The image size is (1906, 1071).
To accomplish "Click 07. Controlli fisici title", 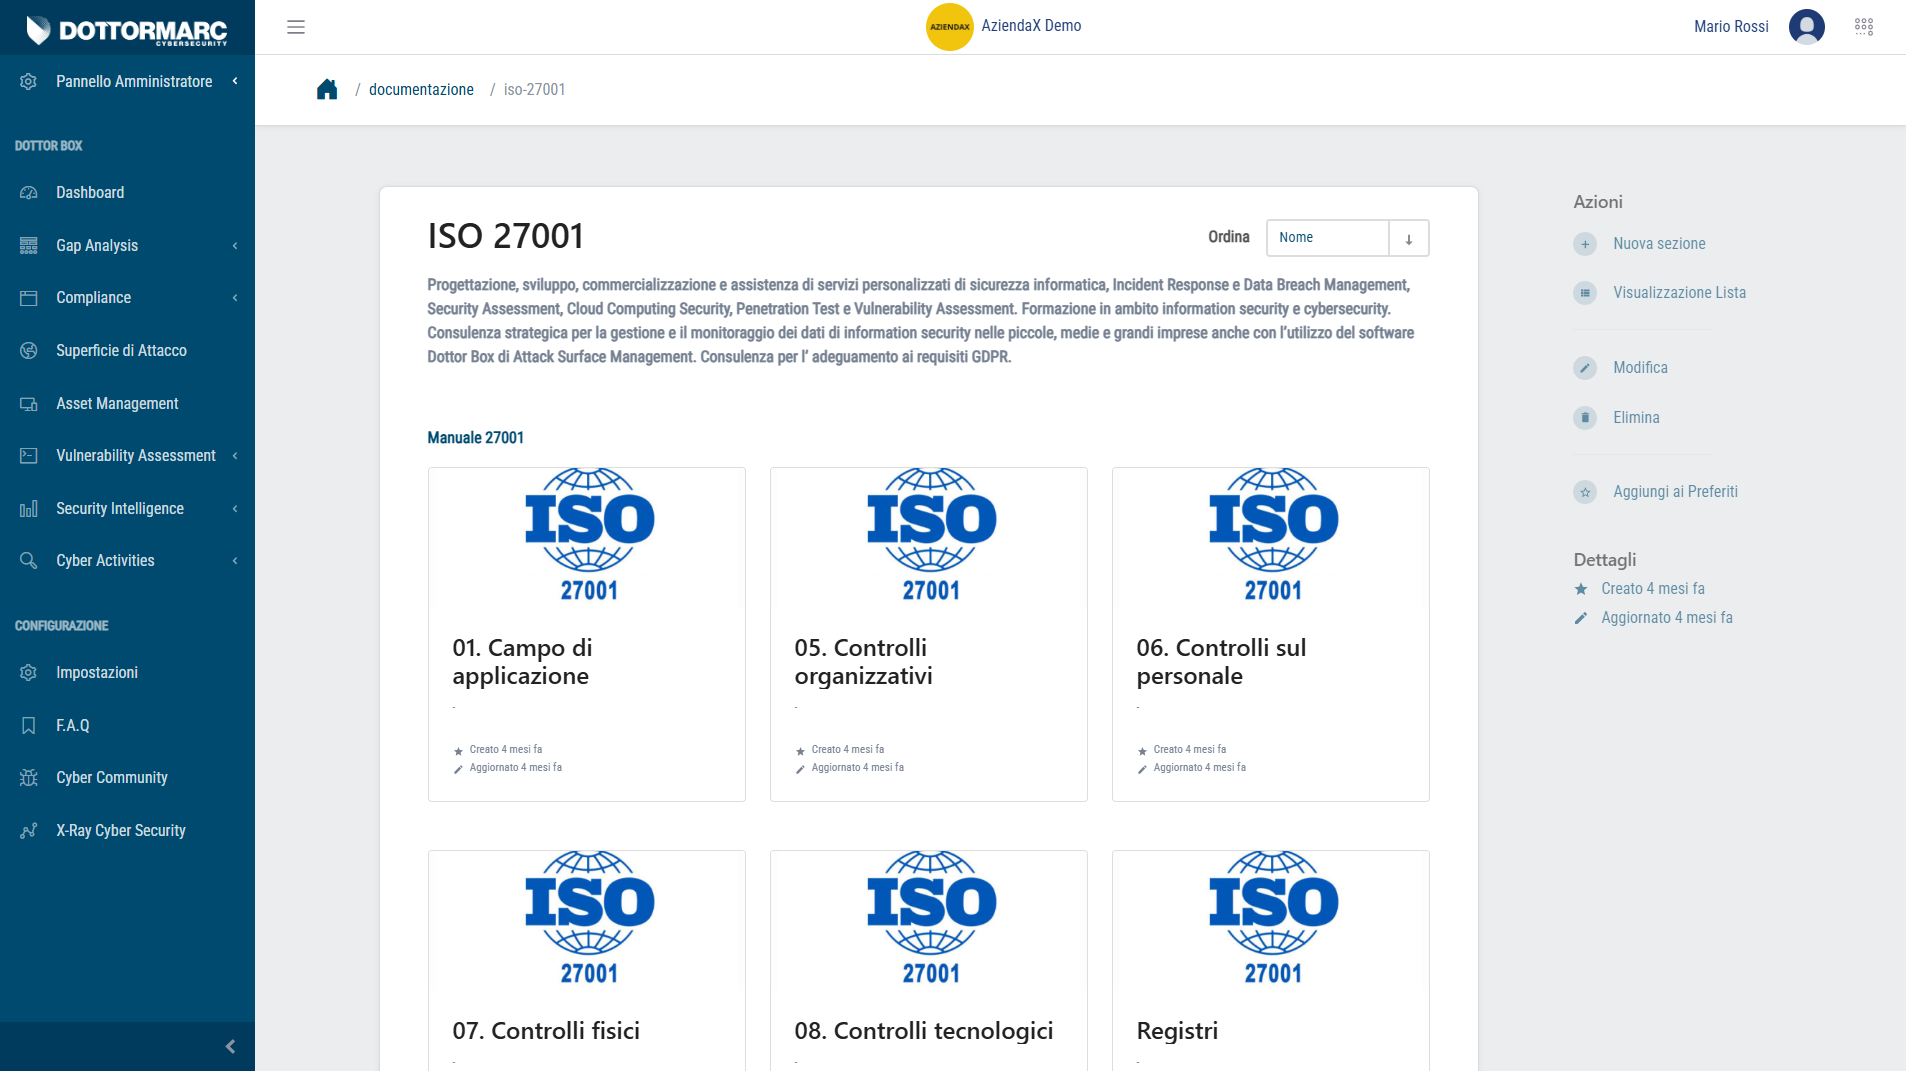I will click(546, 1031).
